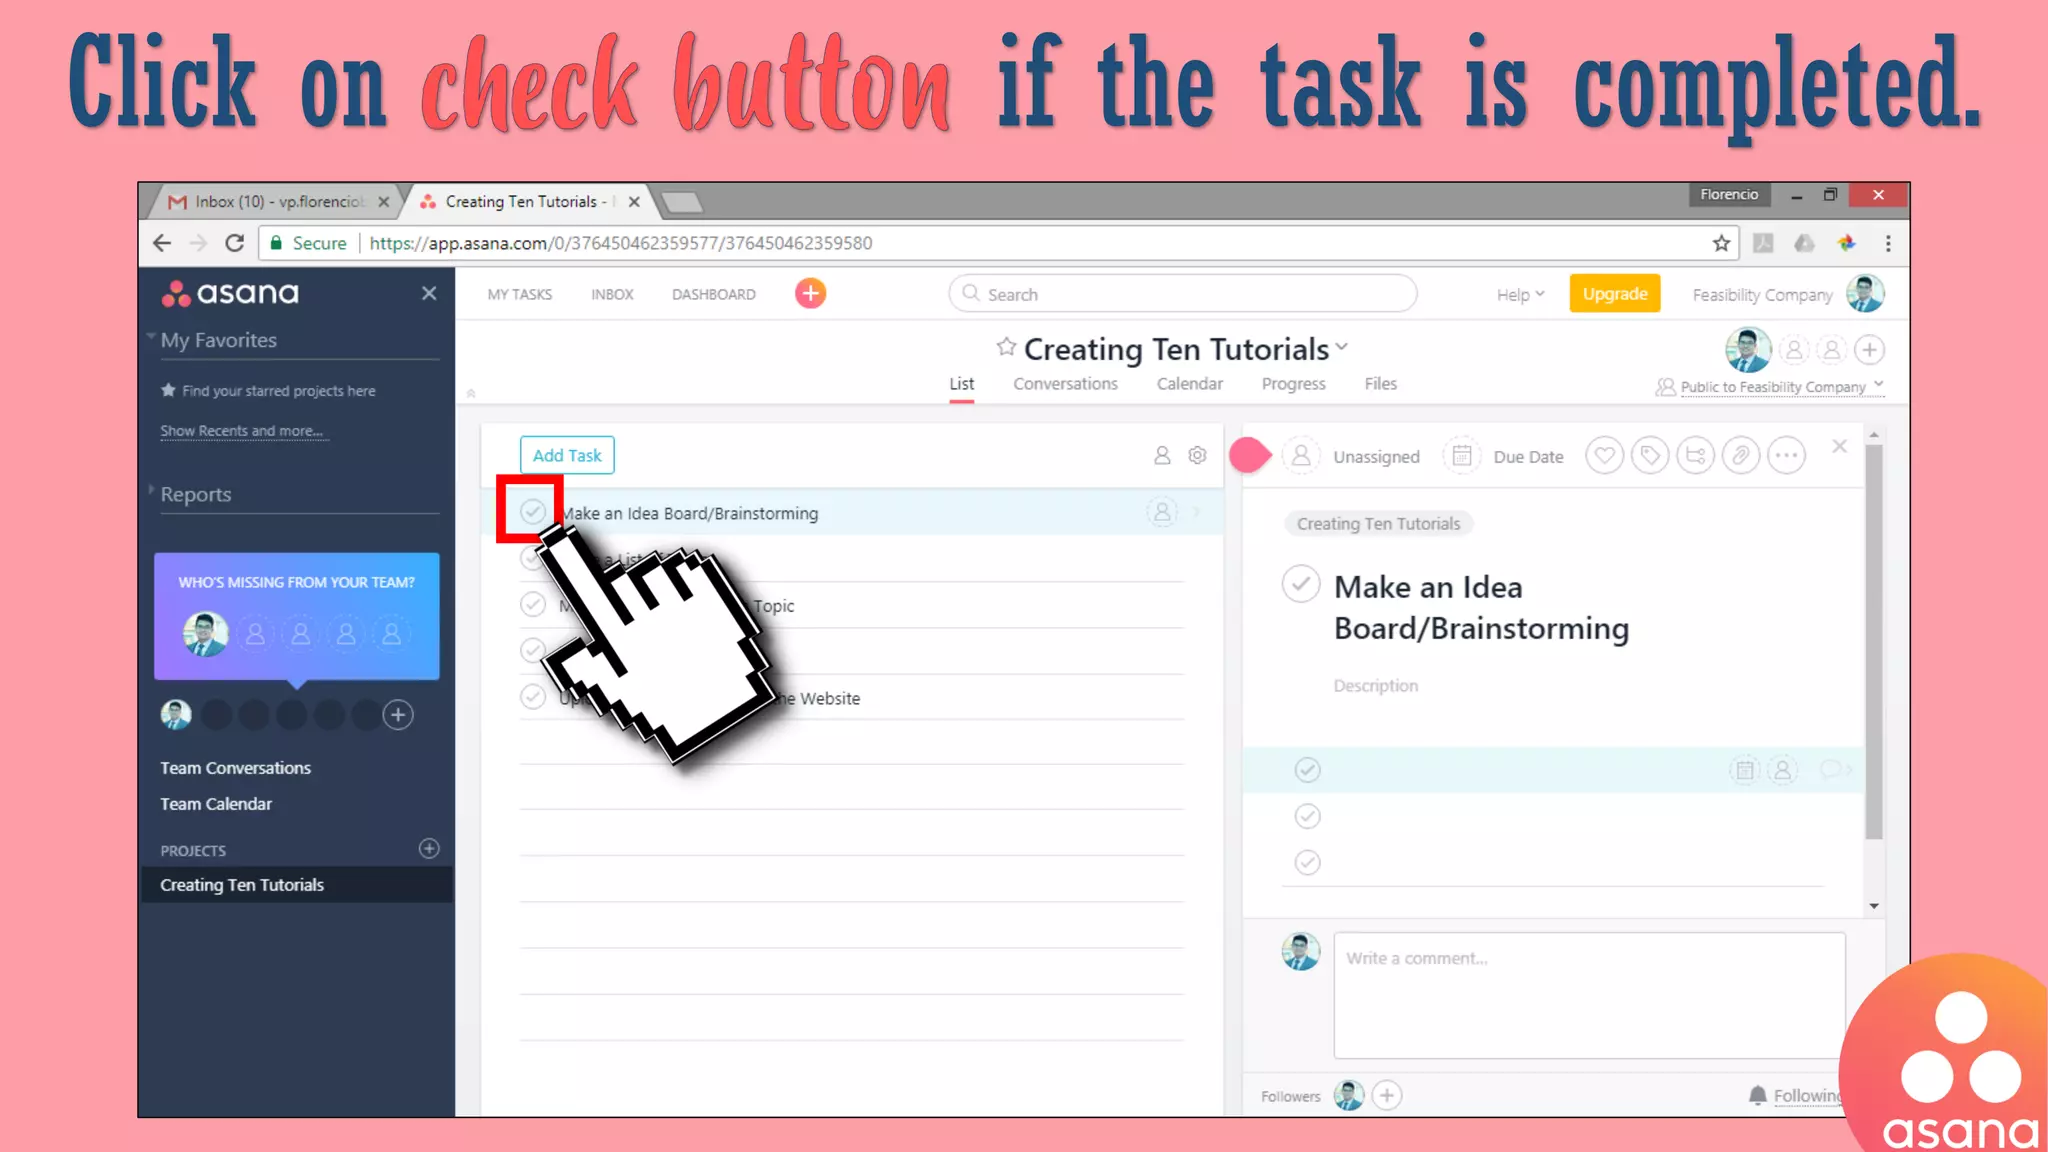Click the Due Date calendar icon
Image resolution: width=2048 pixels, height=1152 pixels.
1461,456
